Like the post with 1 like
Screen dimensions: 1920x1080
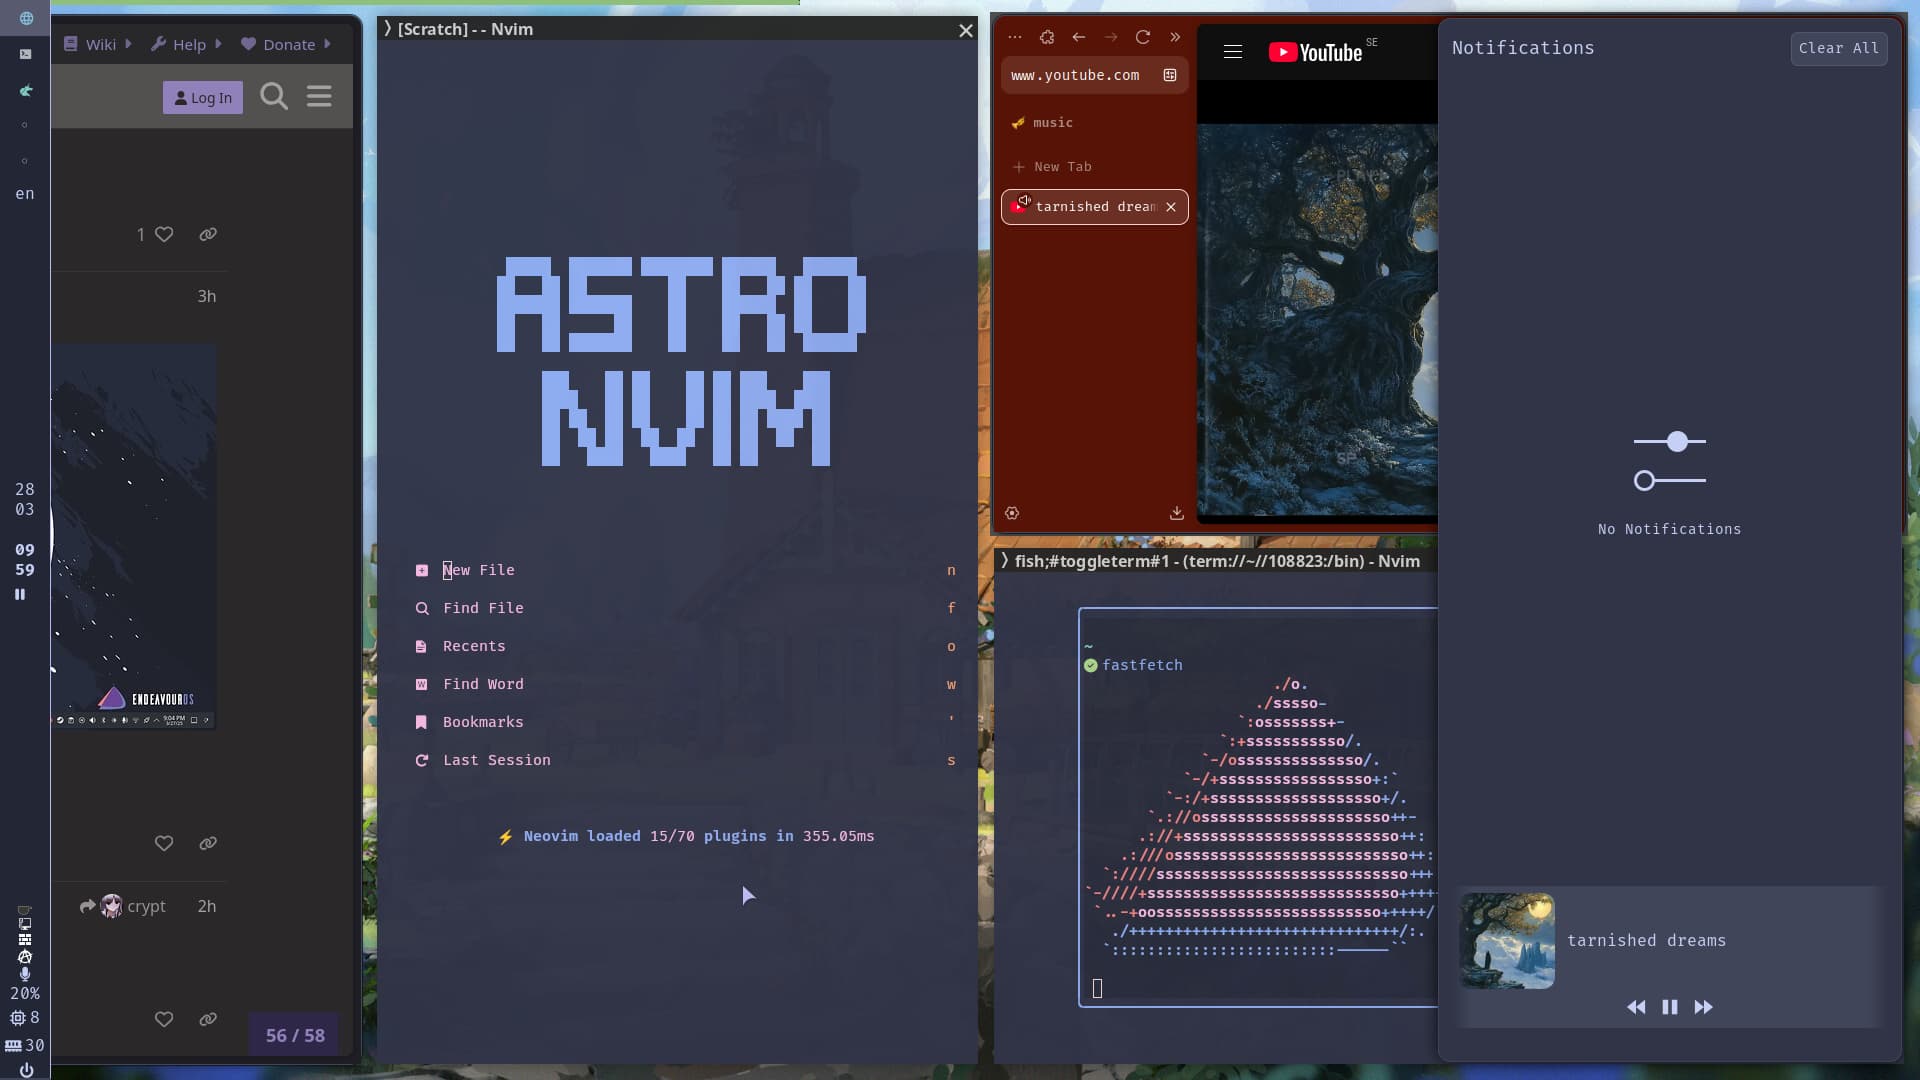(x=164, y=234)
